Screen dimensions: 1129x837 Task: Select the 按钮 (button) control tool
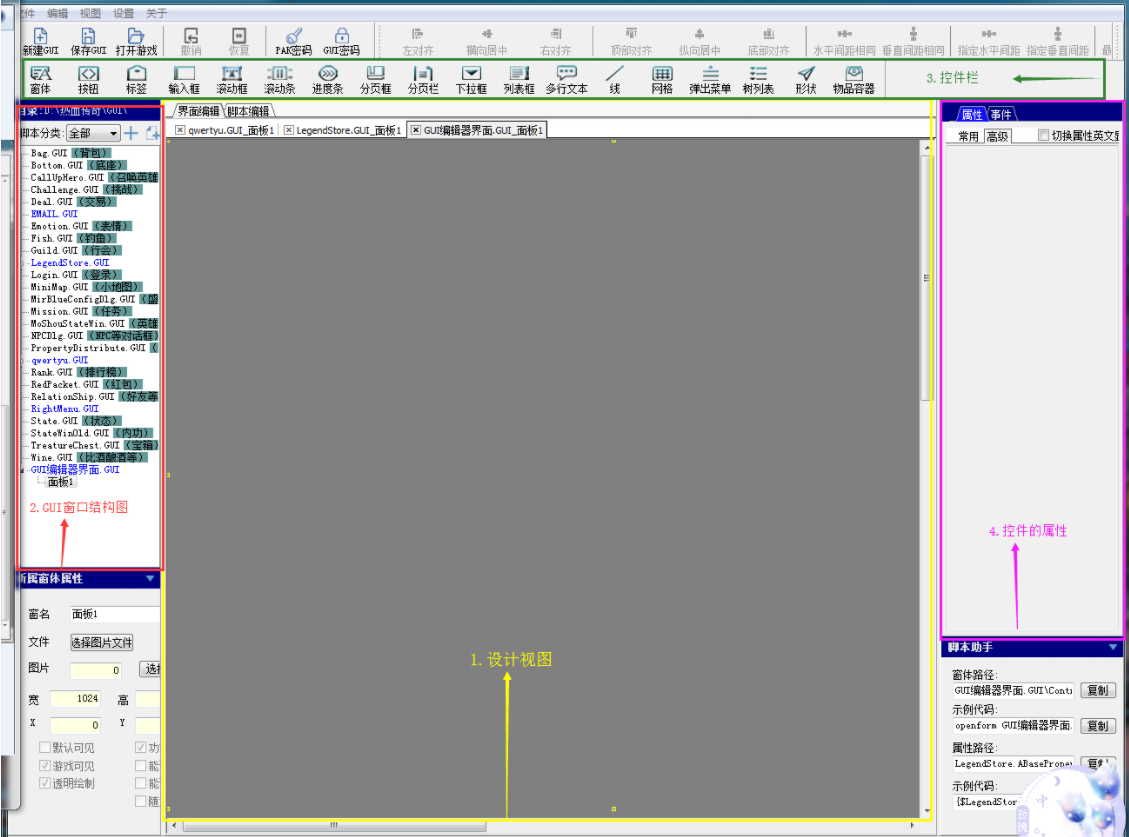[x=88, y=78]
